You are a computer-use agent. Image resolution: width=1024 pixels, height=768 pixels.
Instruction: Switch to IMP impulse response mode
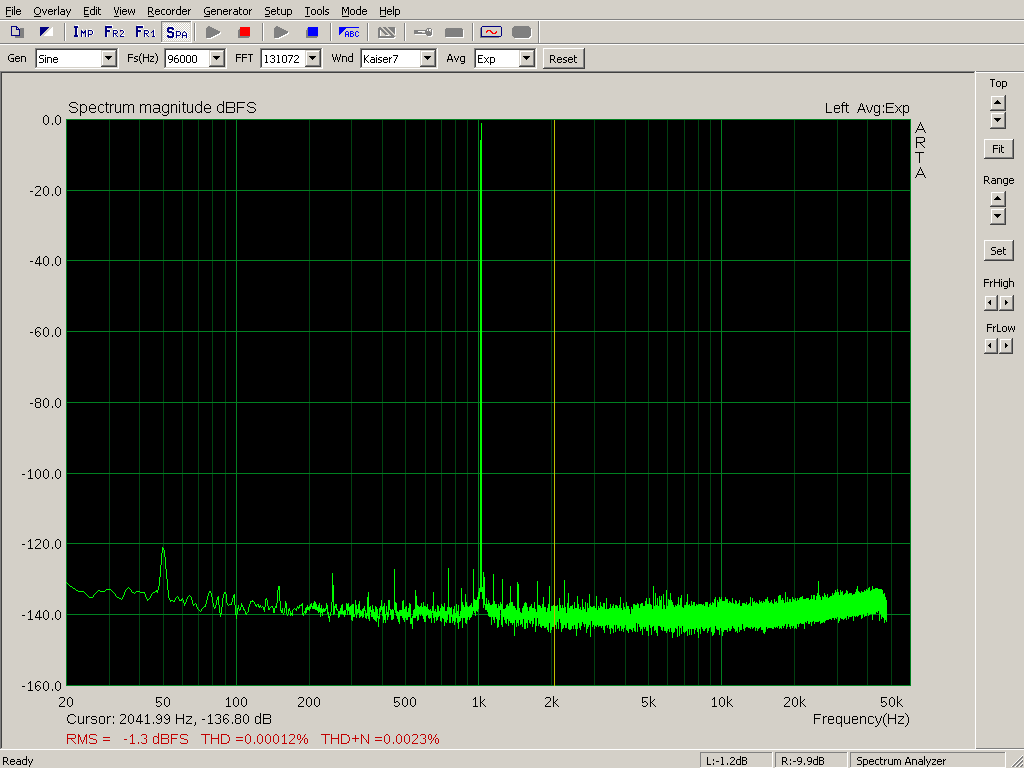click(x=83, y=32)
